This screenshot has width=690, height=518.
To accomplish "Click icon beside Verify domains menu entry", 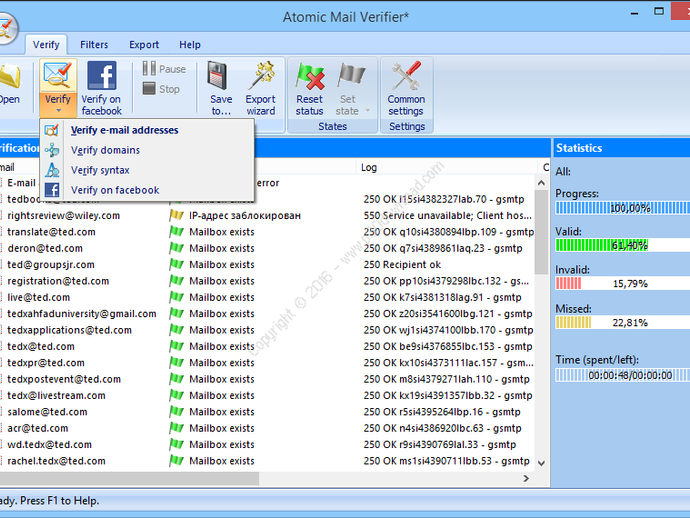I will pos(51,150).
